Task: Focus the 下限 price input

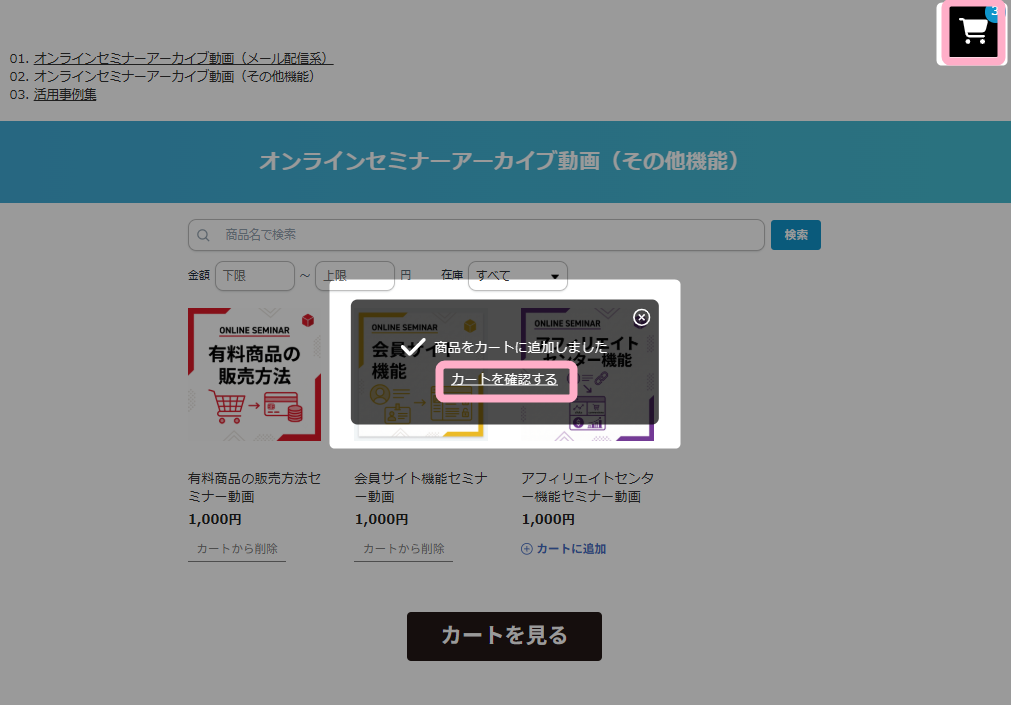Action: pos(255,275)
